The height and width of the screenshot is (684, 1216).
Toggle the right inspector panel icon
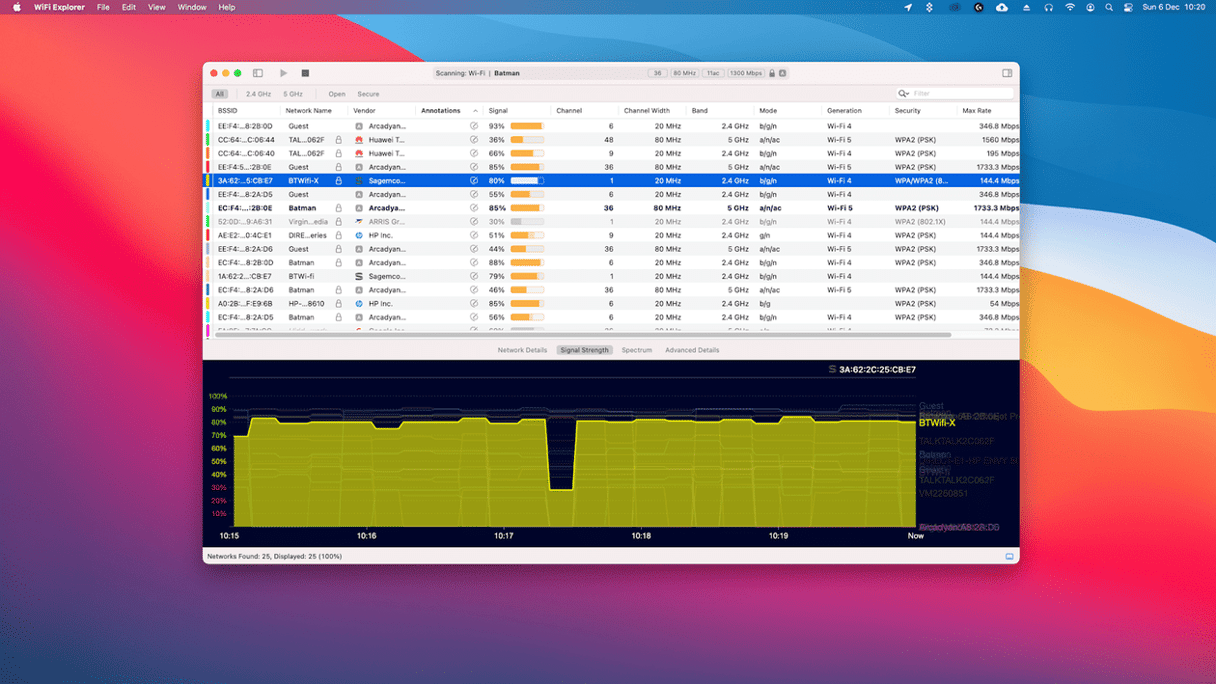coord(1007,73)
